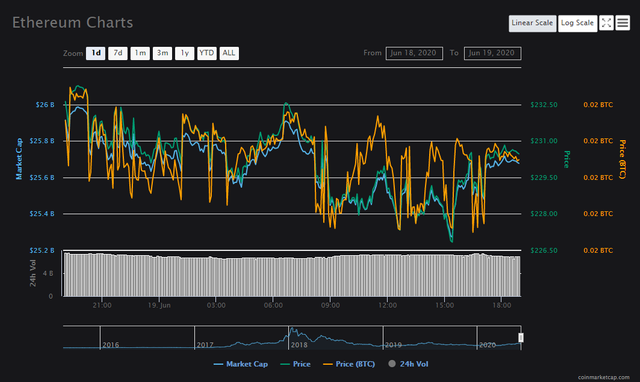Click the 4 B volume axis label
Viewport: 640px width, 382px height.
[48, 273]
